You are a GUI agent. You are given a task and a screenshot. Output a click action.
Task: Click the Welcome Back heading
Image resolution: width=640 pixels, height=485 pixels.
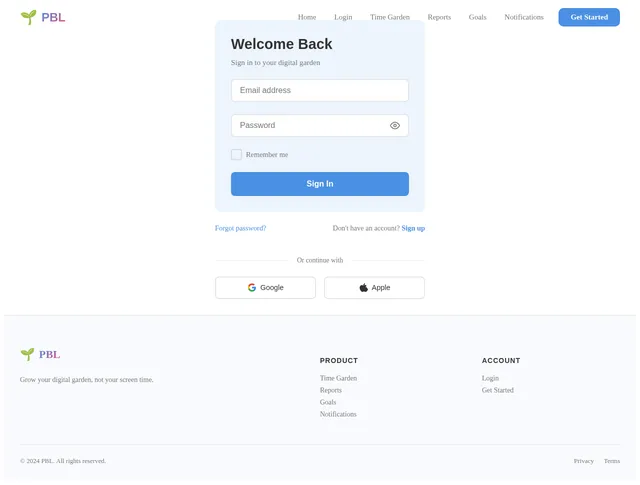282,44
